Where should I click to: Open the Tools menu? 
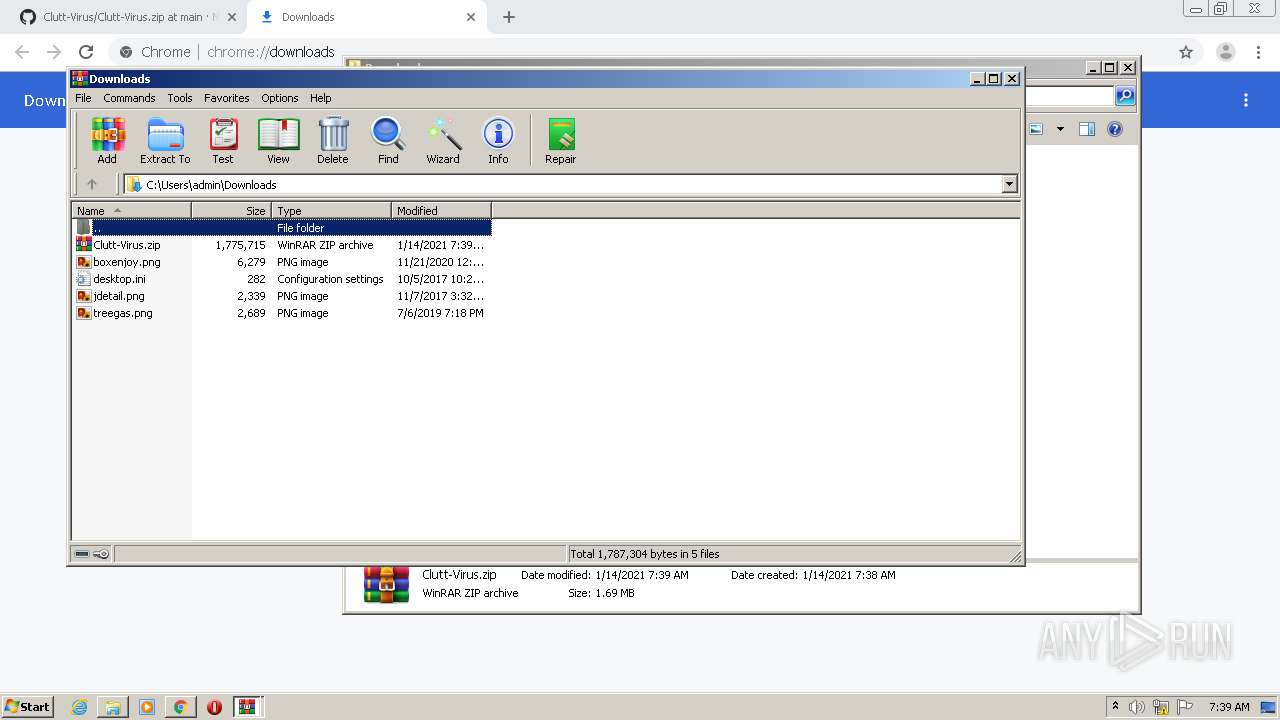click(x=180, y=98)
